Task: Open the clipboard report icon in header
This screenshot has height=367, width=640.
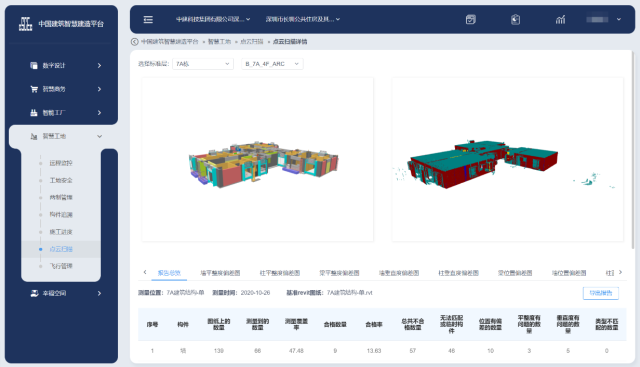Action: [x=516, y=19]
